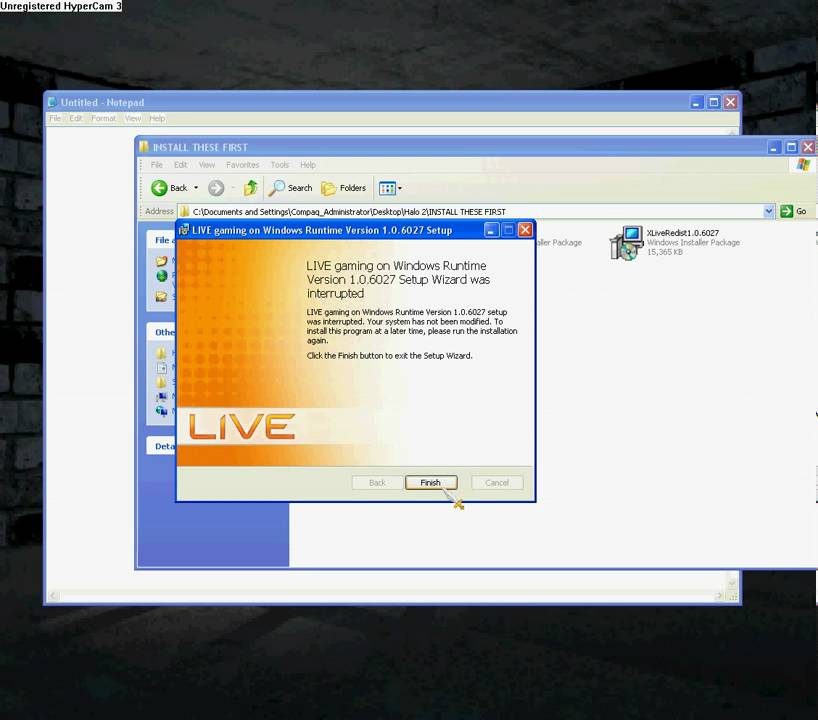
Task: Maximize the Untitled Notepad window
Action: pos(714,102)
